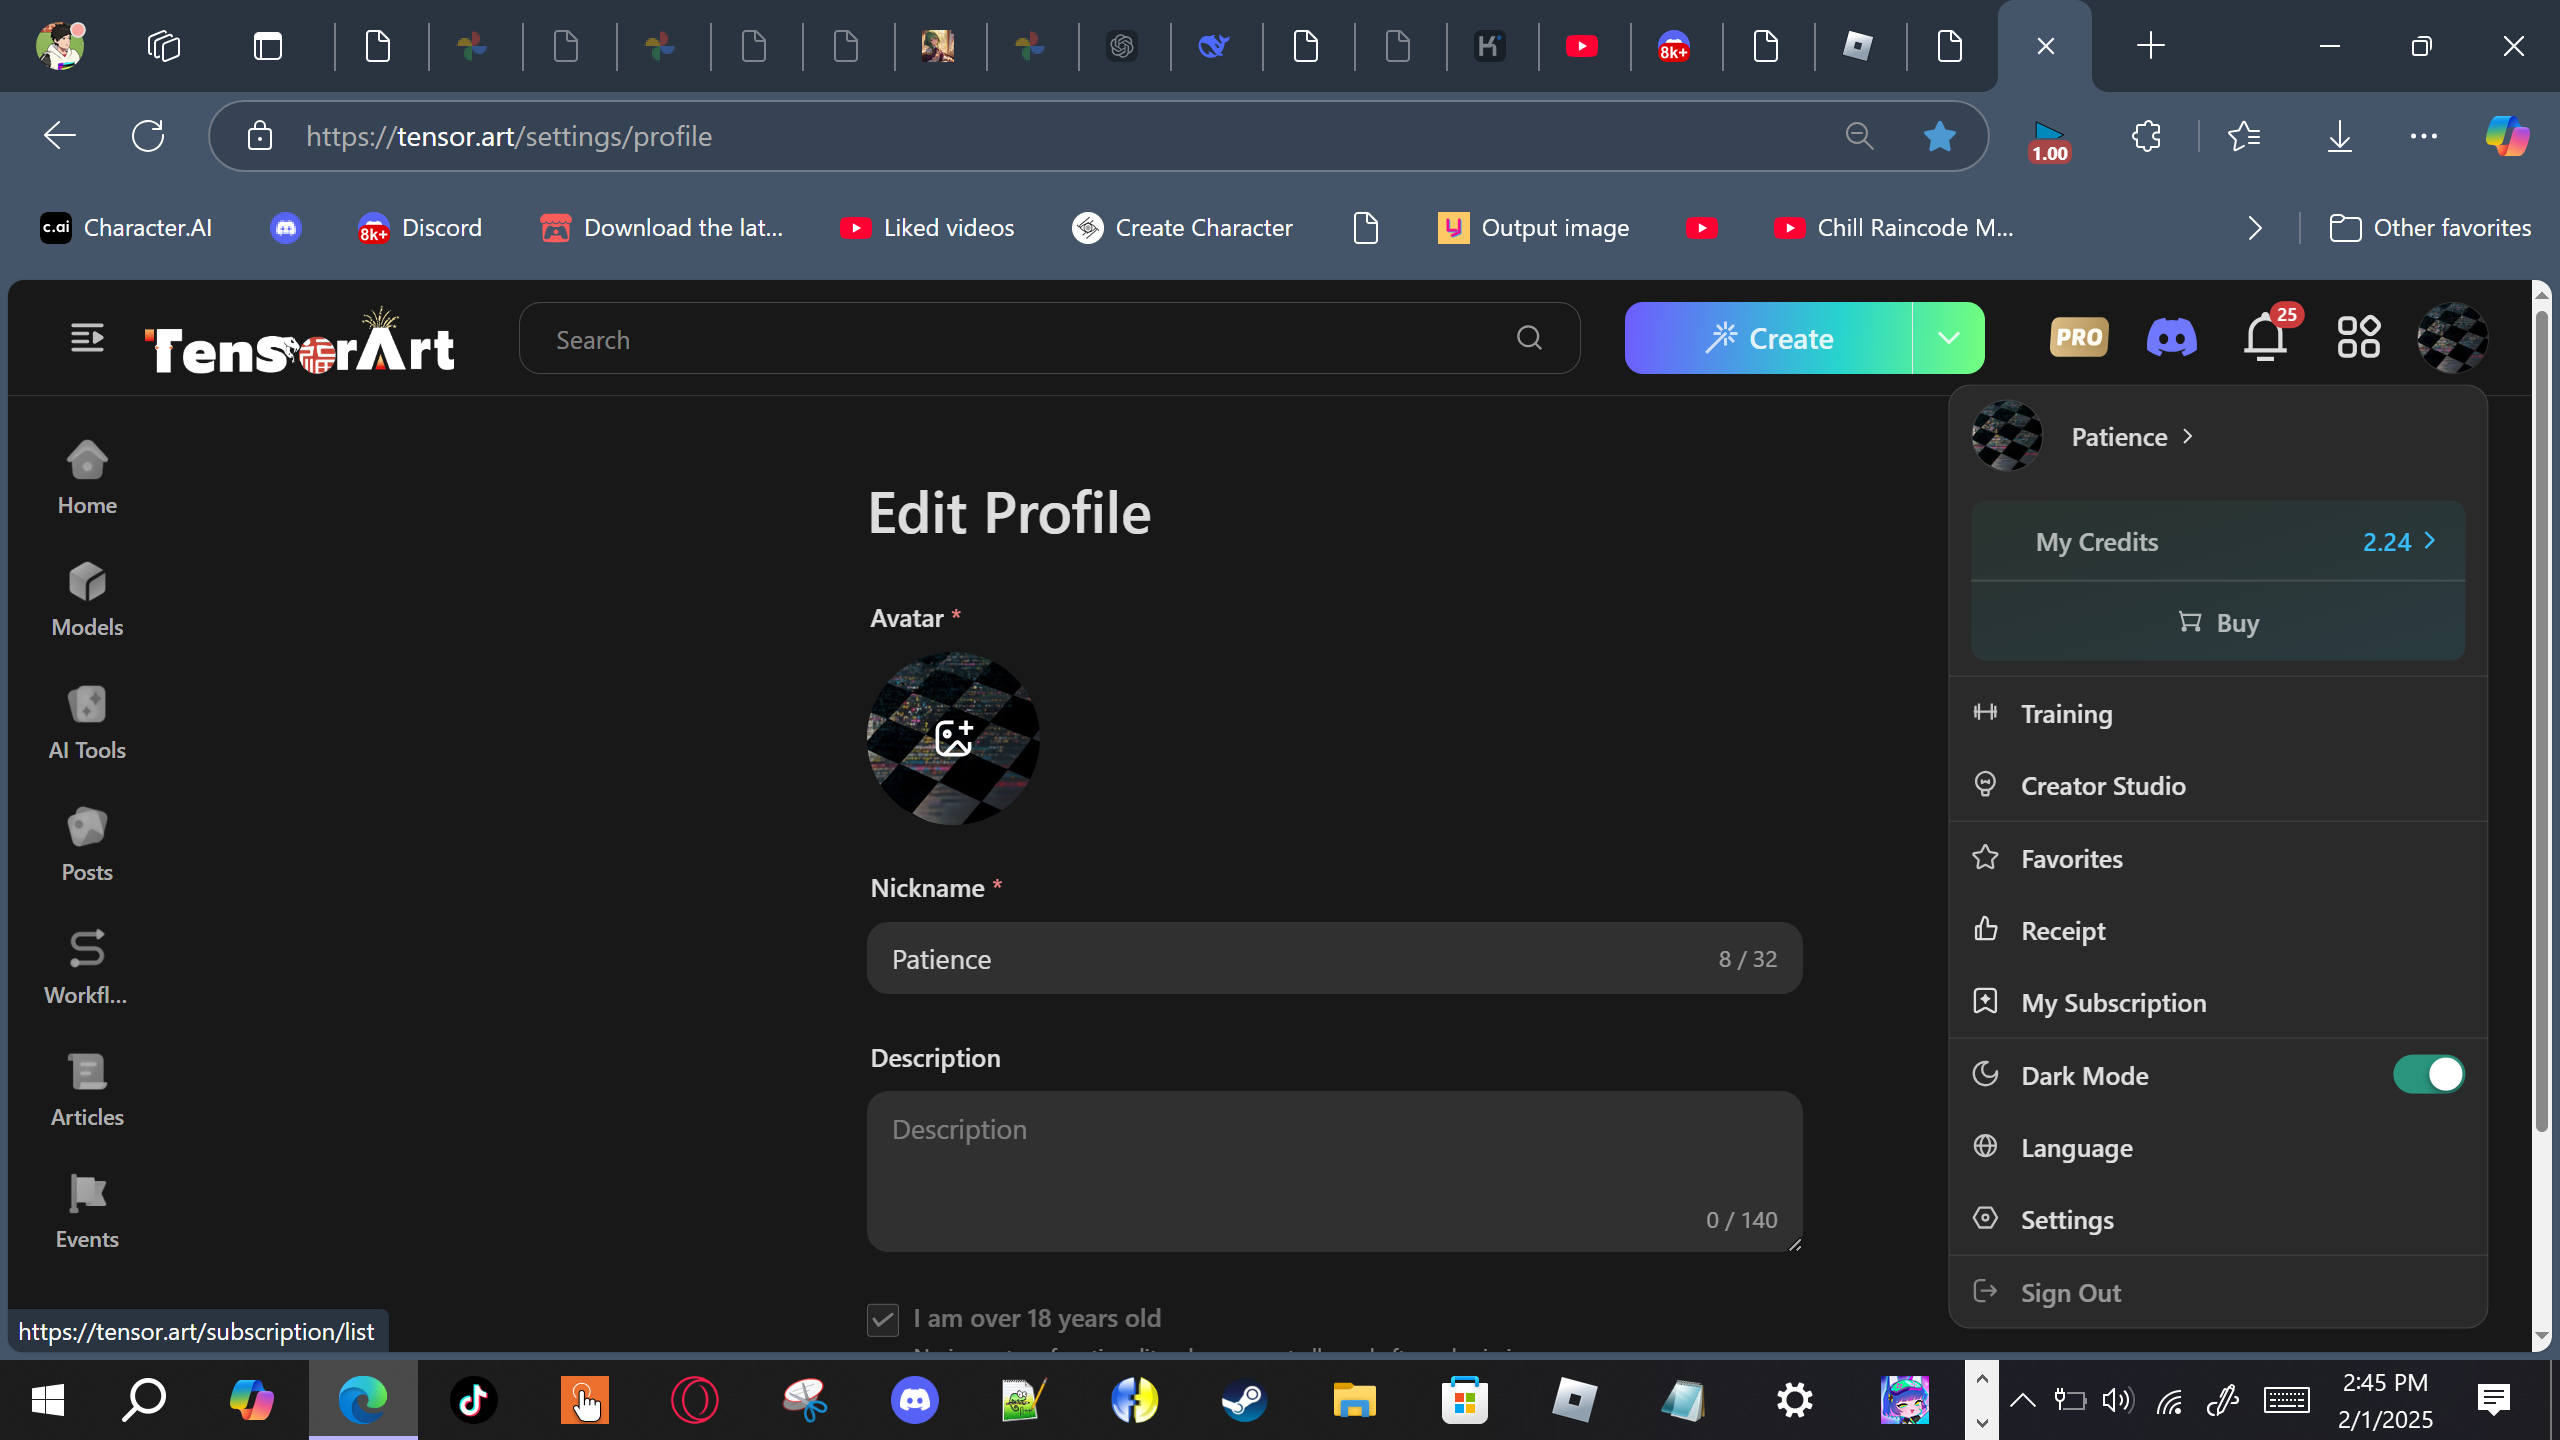The height and width of the screenshot is (1440, 2560).
Task: Expand more bookmarks bar chevron
Action: click(x=2255, y=228)
